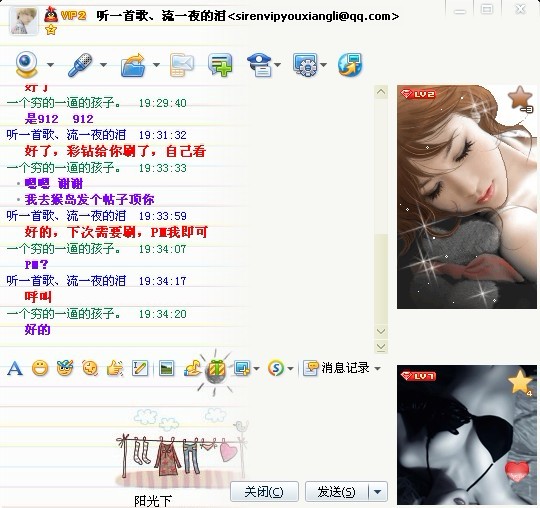Click the LV2 contact QQ show image
The image size is (540, 508).
pos(467,197)
